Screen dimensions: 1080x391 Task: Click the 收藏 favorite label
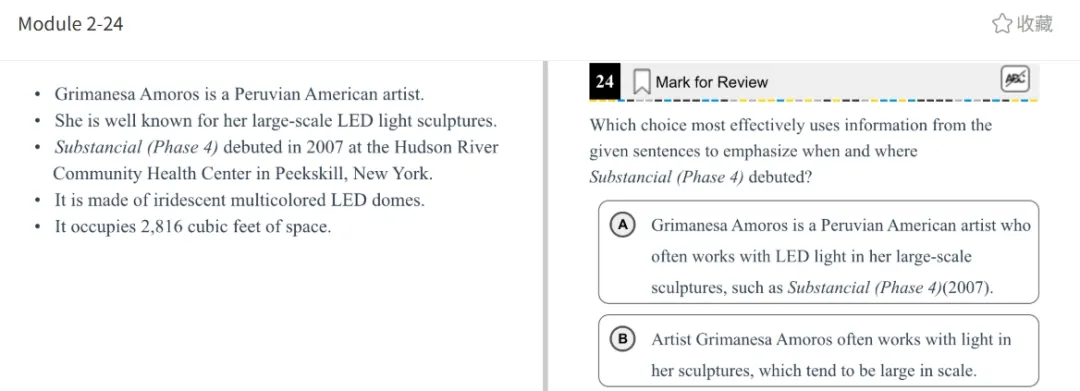(1035, 24)
